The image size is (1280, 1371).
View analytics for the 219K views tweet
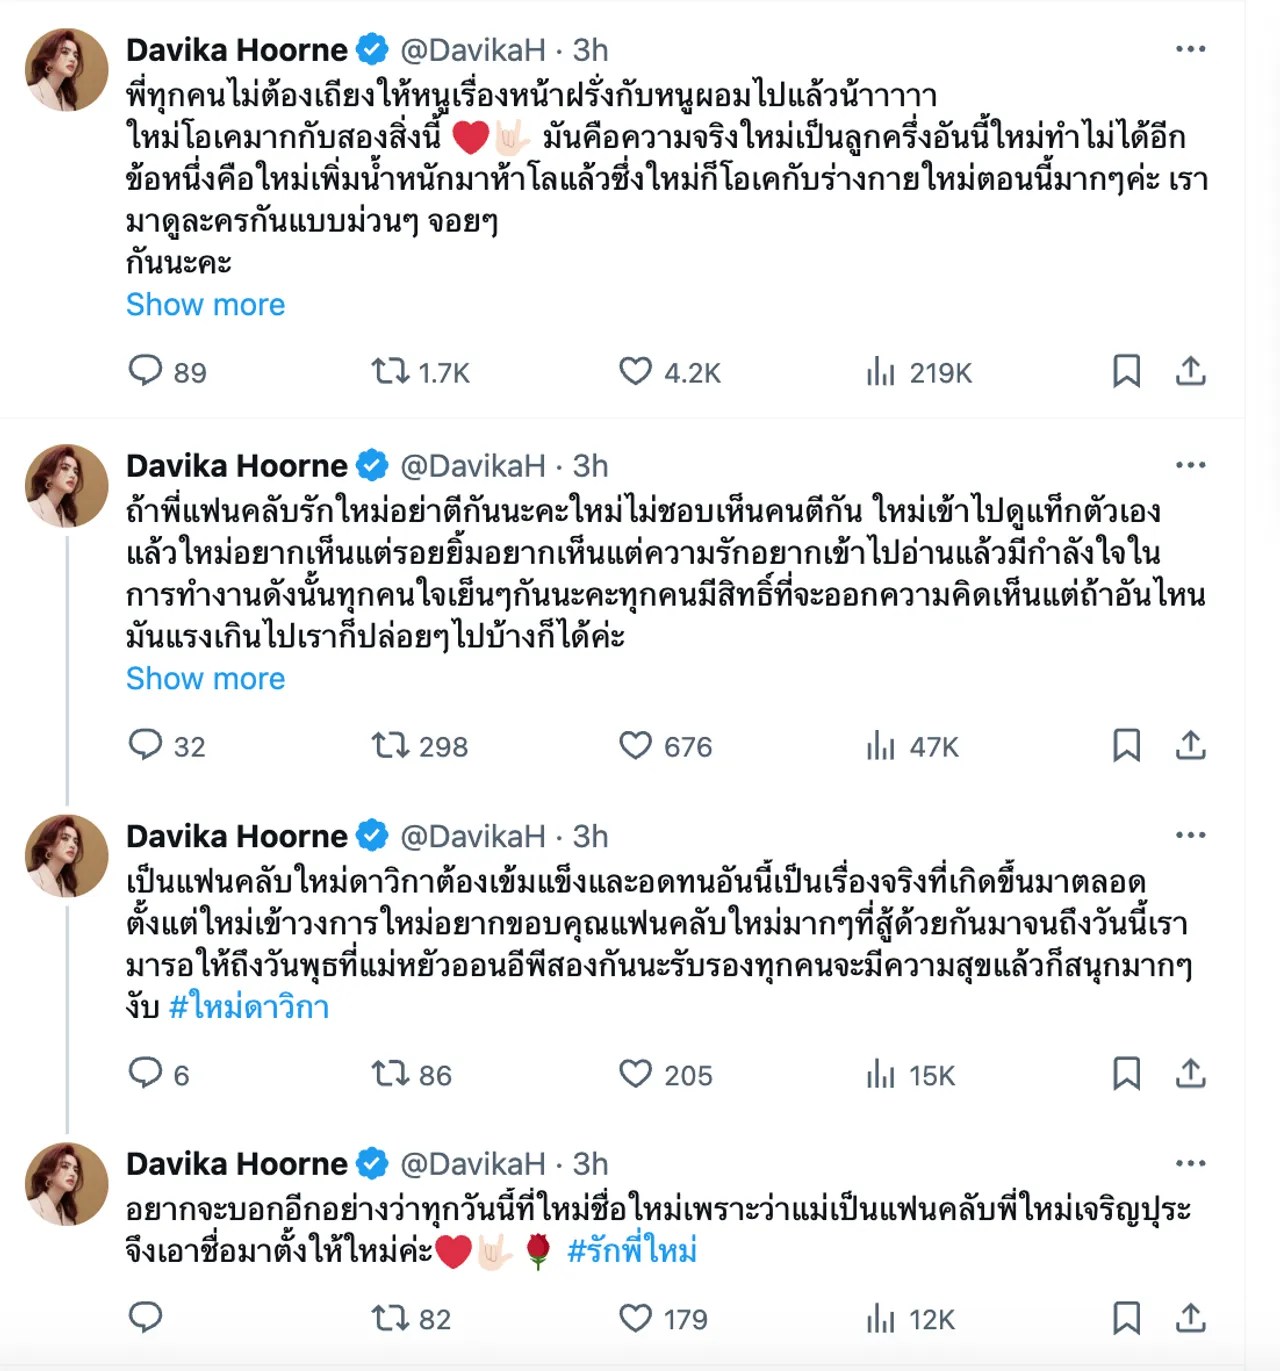[881, 373]
